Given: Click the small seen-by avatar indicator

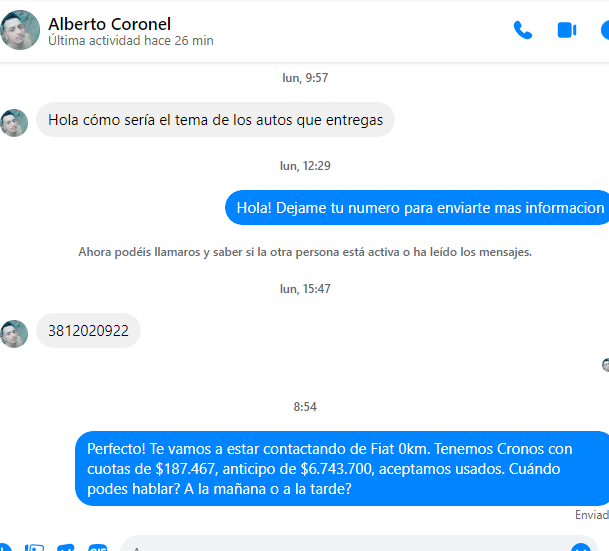Looking at the screenshot, I should click(x=606, y=365).
